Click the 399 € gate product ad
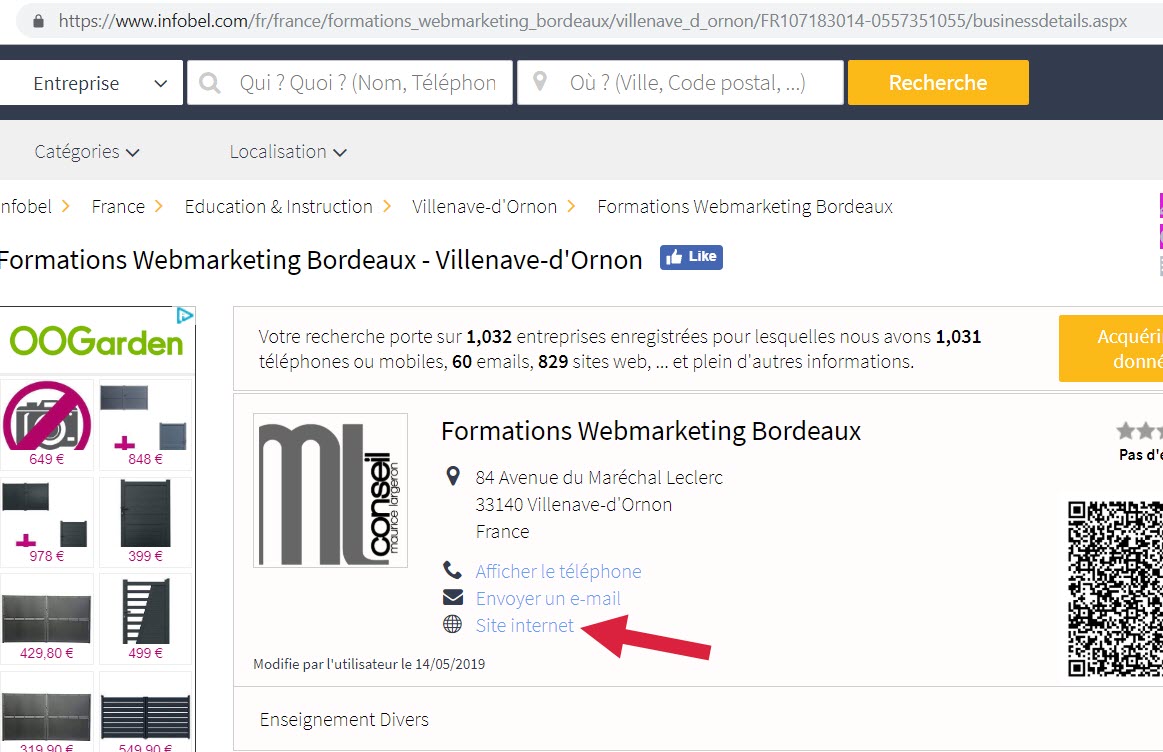This screenshot has height=752, width=1163. point(145,521)
